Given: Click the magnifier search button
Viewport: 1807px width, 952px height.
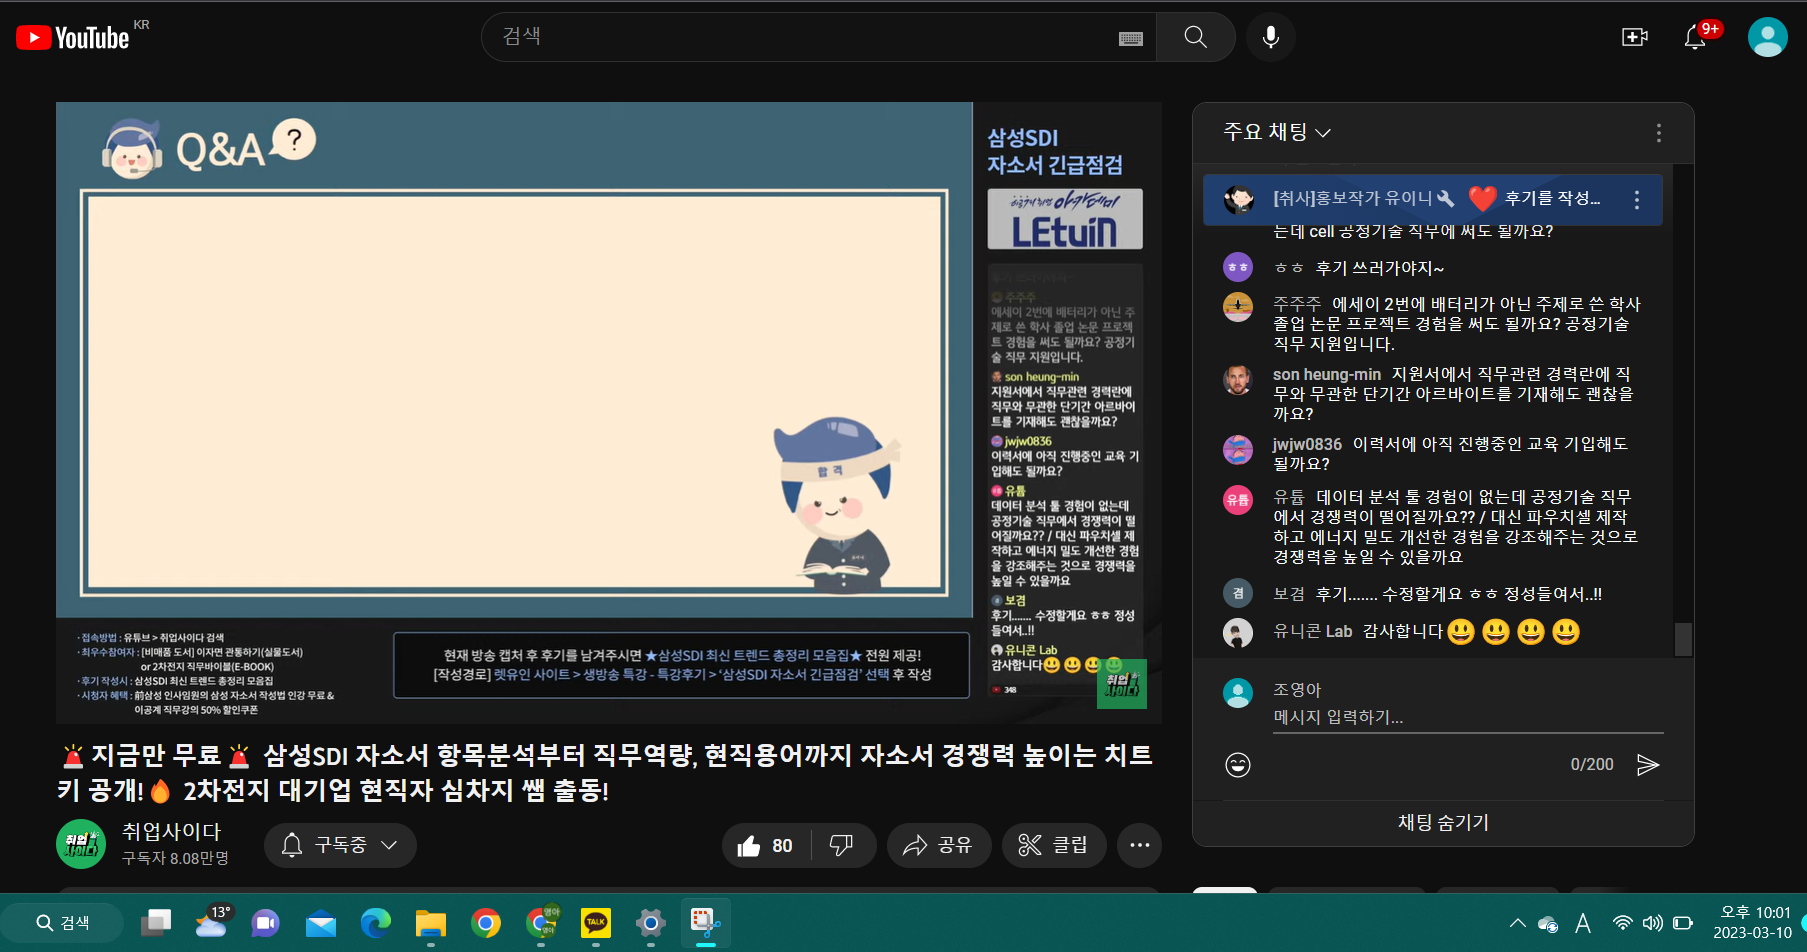Looking at the screenshot, I should (x=1195, y=37).
